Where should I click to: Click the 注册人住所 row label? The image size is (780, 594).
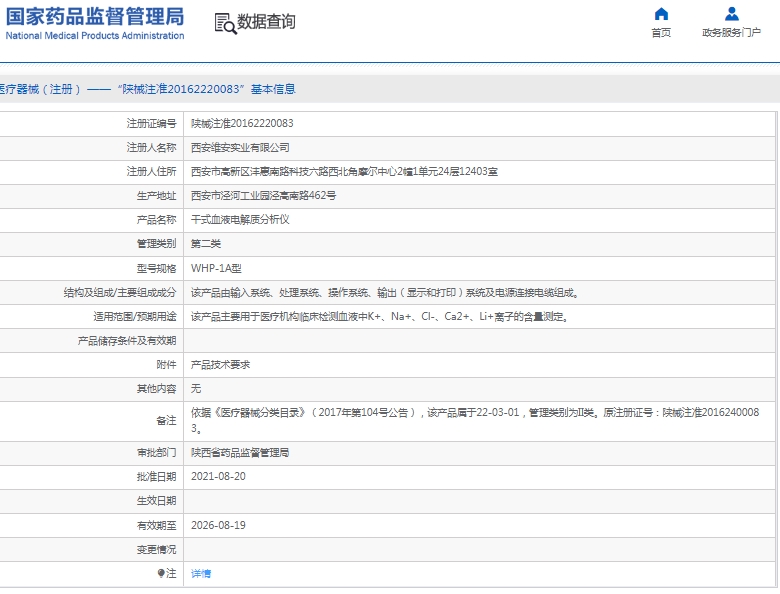point(151,172)
